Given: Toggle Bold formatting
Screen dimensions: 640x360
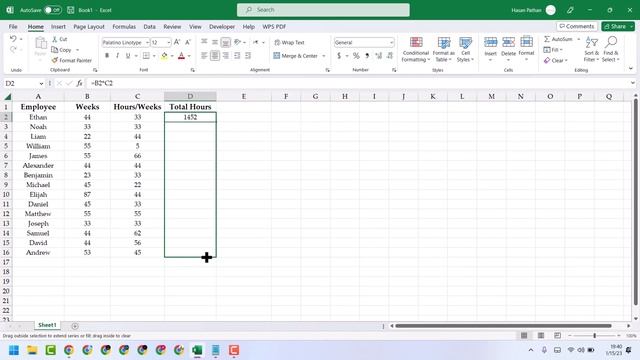Looking at the screenshot, I should pyautogui.click(x=107, y=56).
